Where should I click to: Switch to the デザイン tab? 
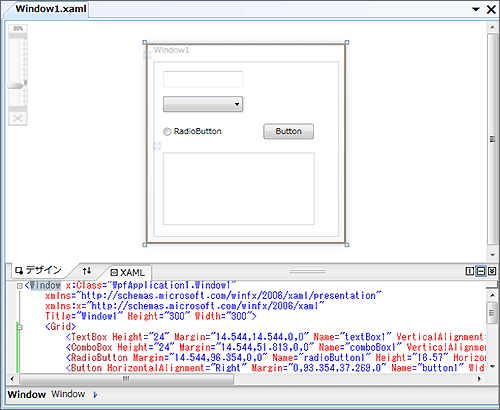point(38,270)
